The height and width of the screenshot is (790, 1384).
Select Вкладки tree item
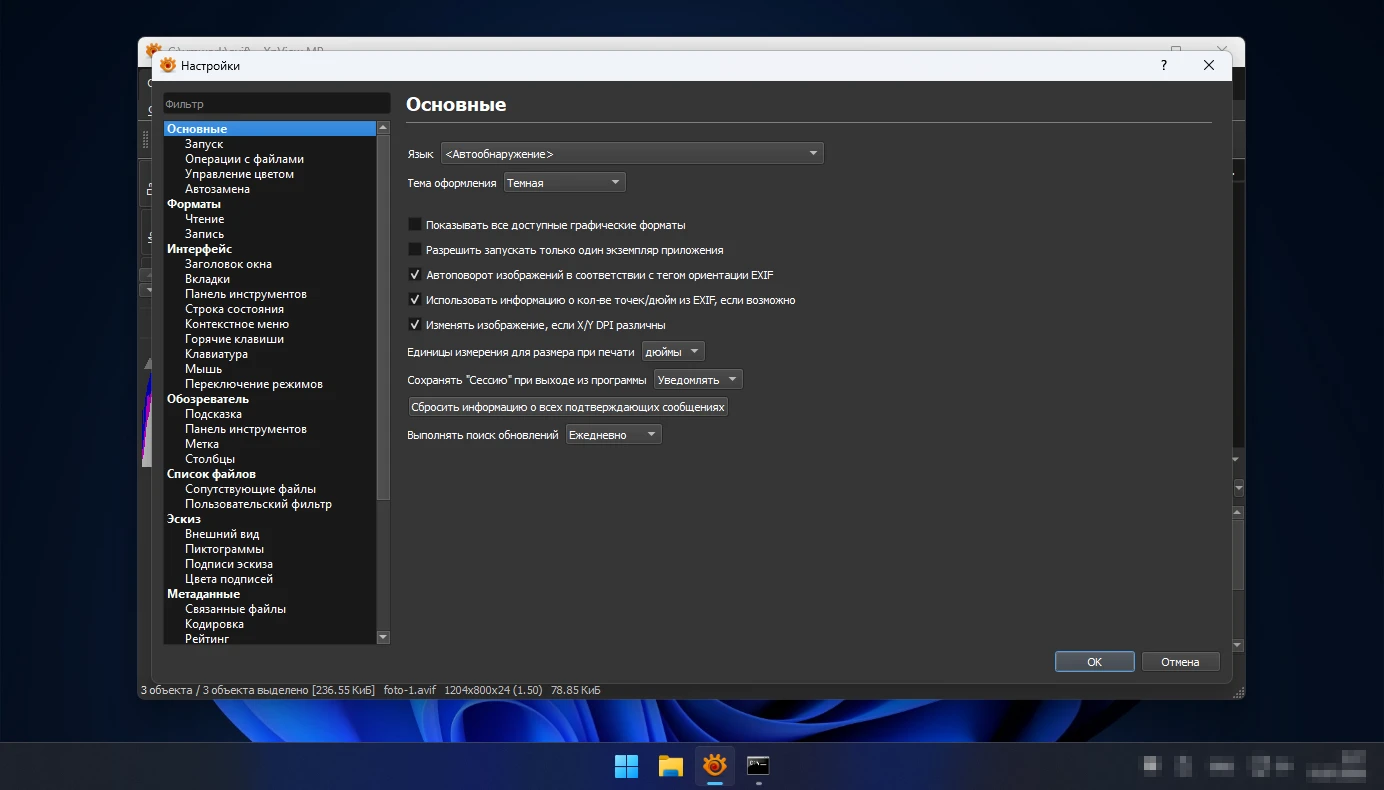tap(207, 279)
